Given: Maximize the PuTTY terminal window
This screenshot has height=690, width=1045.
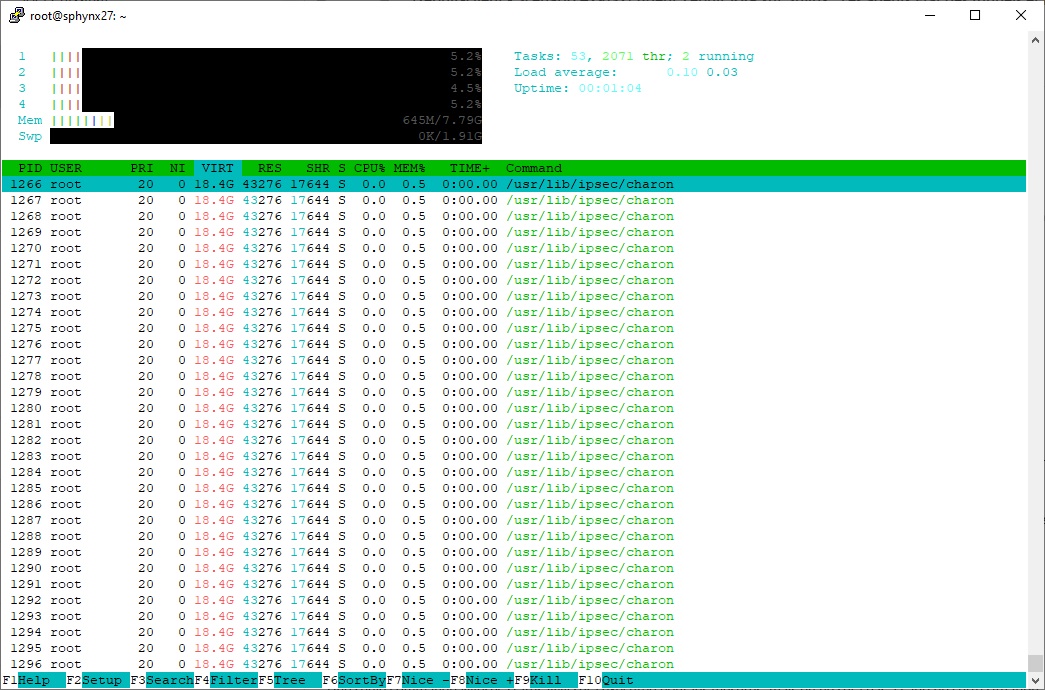Looking at the screenshot, I should (x=975, y=15).
